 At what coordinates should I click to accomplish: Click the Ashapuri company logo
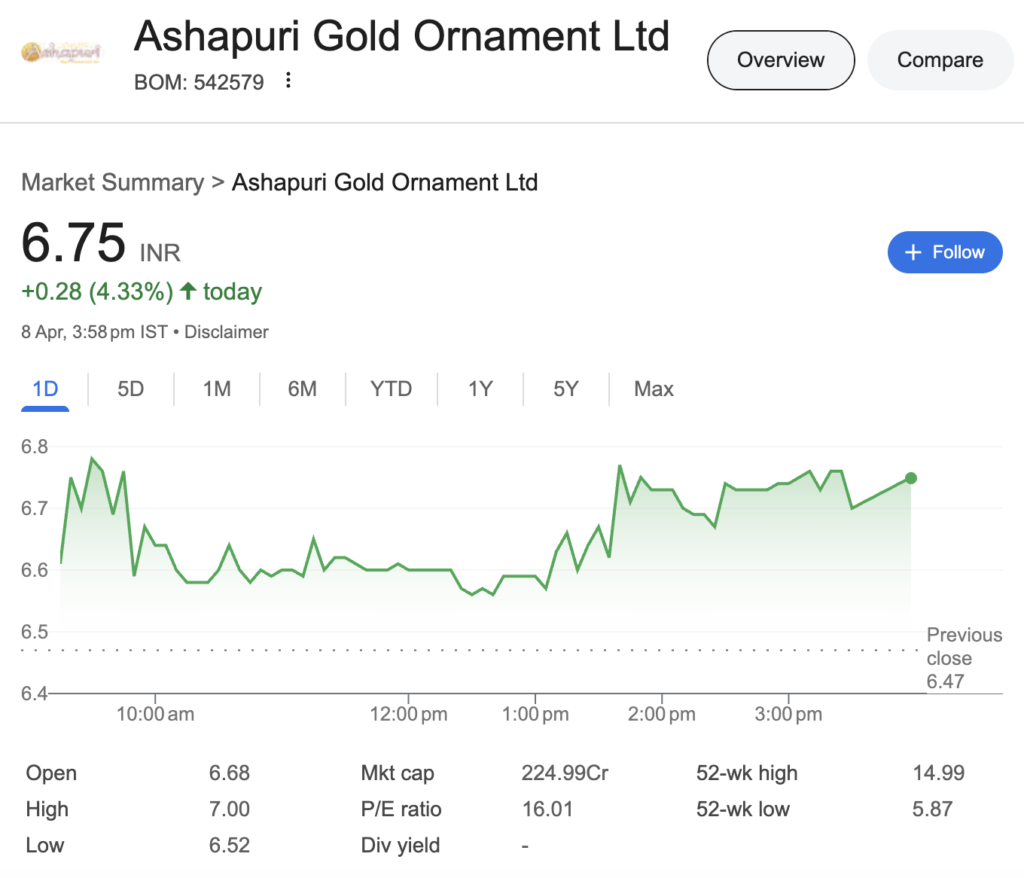(x=61, y=52)
